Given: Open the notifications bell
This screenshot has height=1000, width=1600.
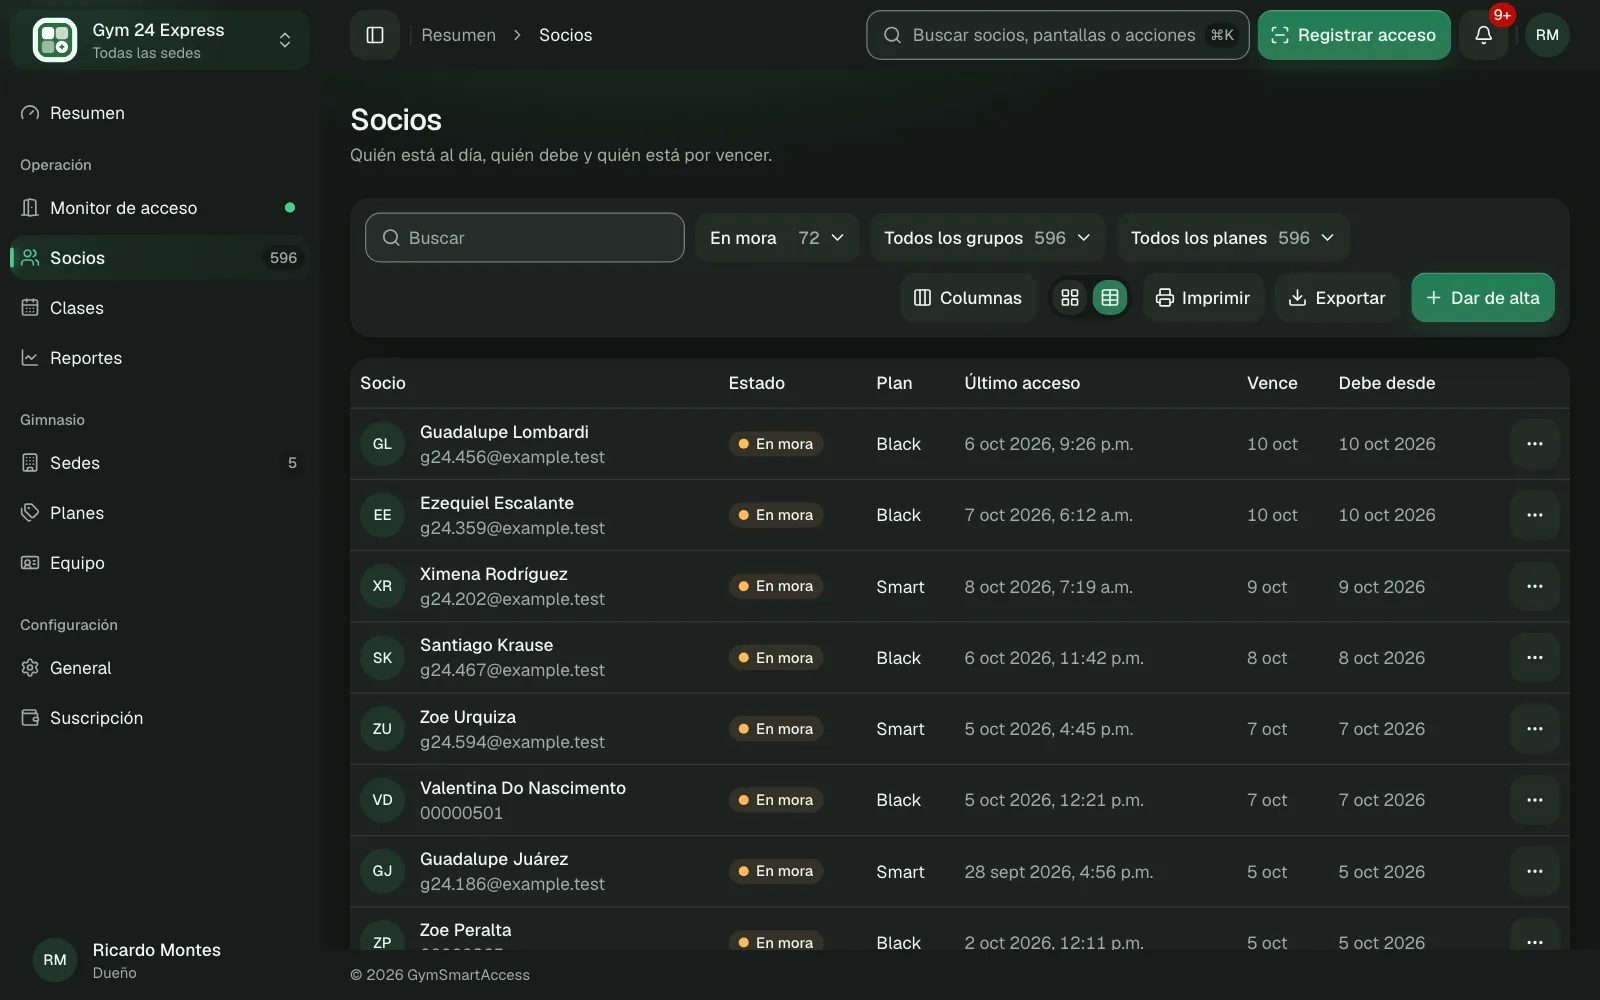Looking at the screenshot, I should 1484,35.
